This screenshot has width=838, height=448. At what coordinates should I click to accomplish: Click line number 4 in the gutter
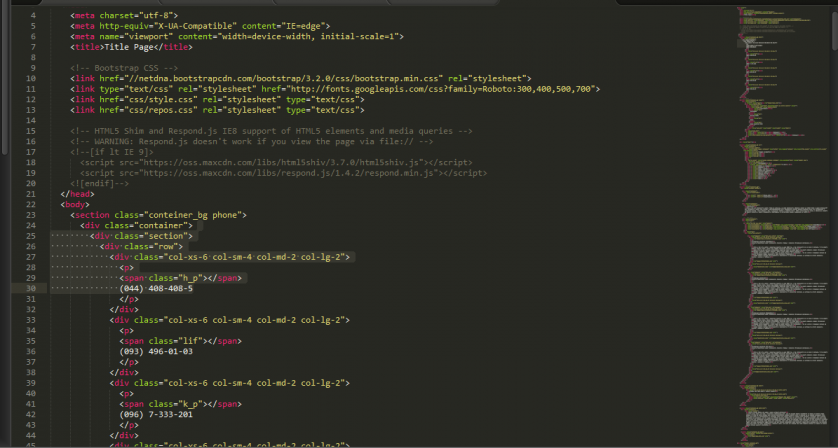tap(33, 16)
